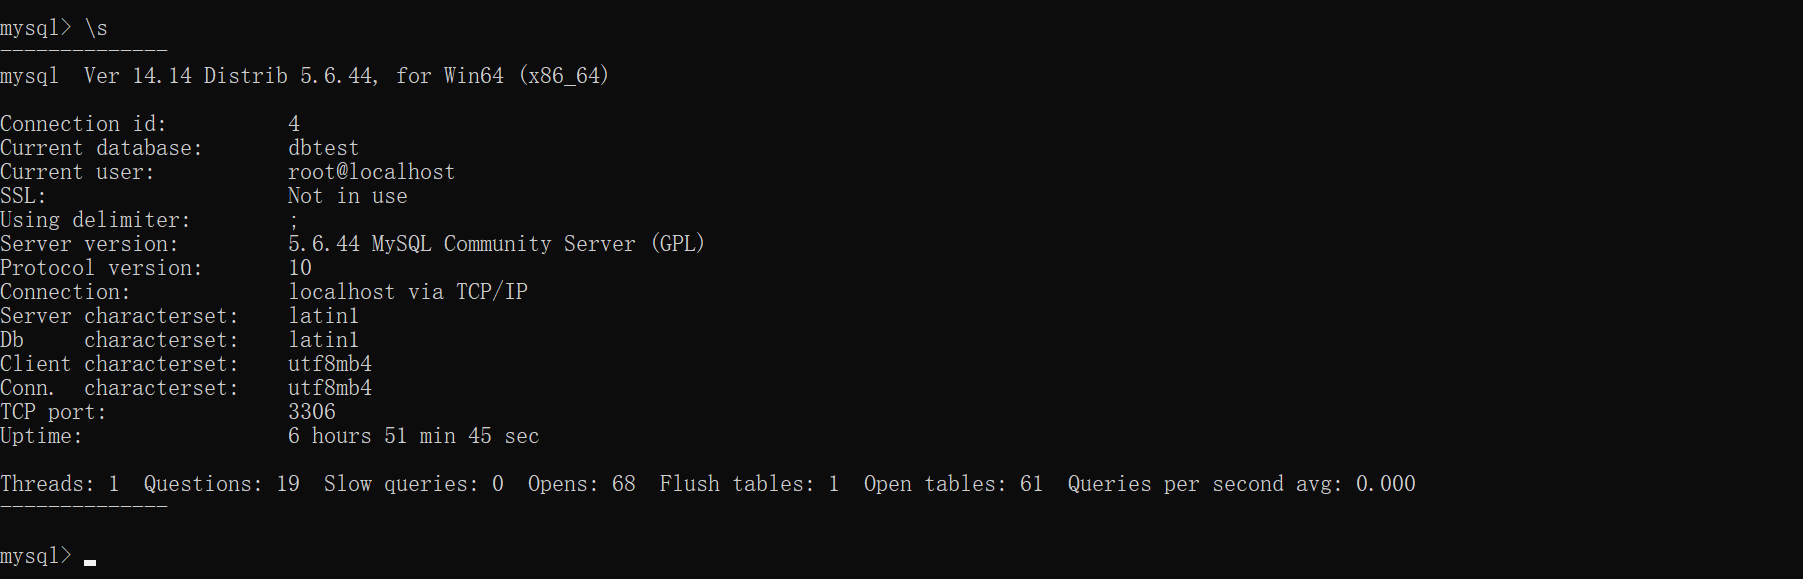
Task: Click the "Questions: 19" statistic
Action: pyautogui.click(x=221, y=484)
